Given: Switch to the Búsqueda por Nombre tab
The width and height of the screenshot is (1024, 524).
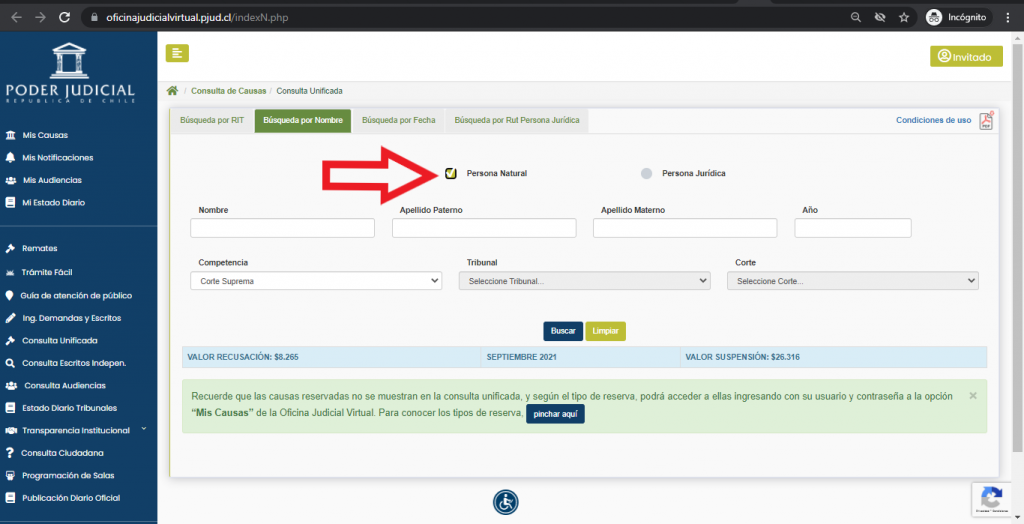Looking at the screenshot, I should pyautogui.click(x=303, y=120).
